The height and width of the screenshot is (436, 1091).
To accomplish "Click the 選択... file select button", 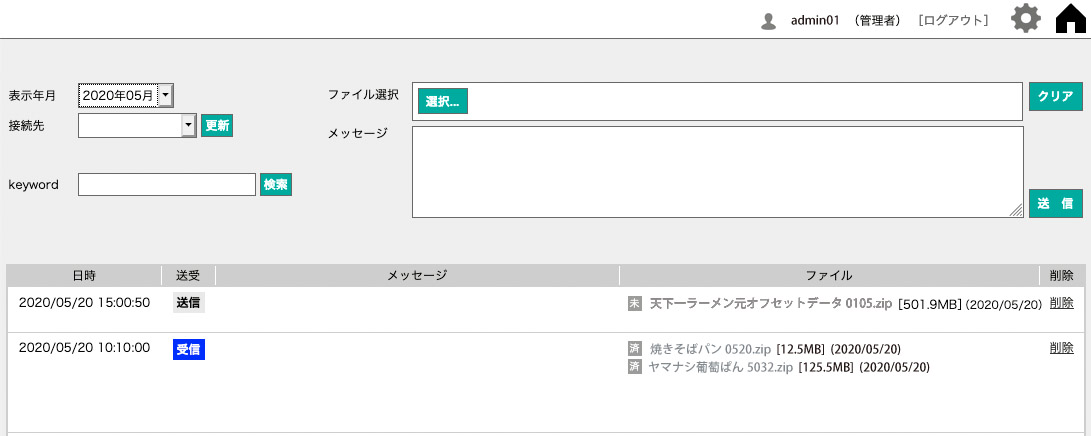I will [442, 101].
